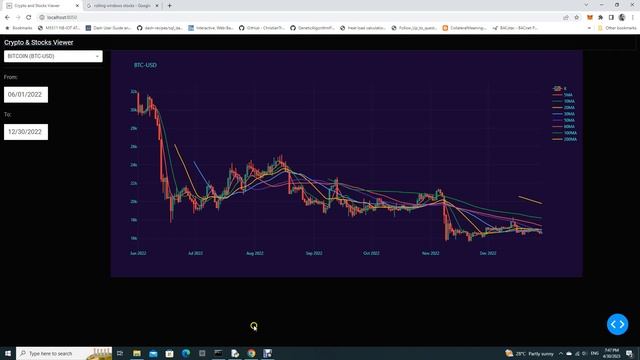
Task: Open Google Chrome from the taskbar
Action: pos(251,353)
